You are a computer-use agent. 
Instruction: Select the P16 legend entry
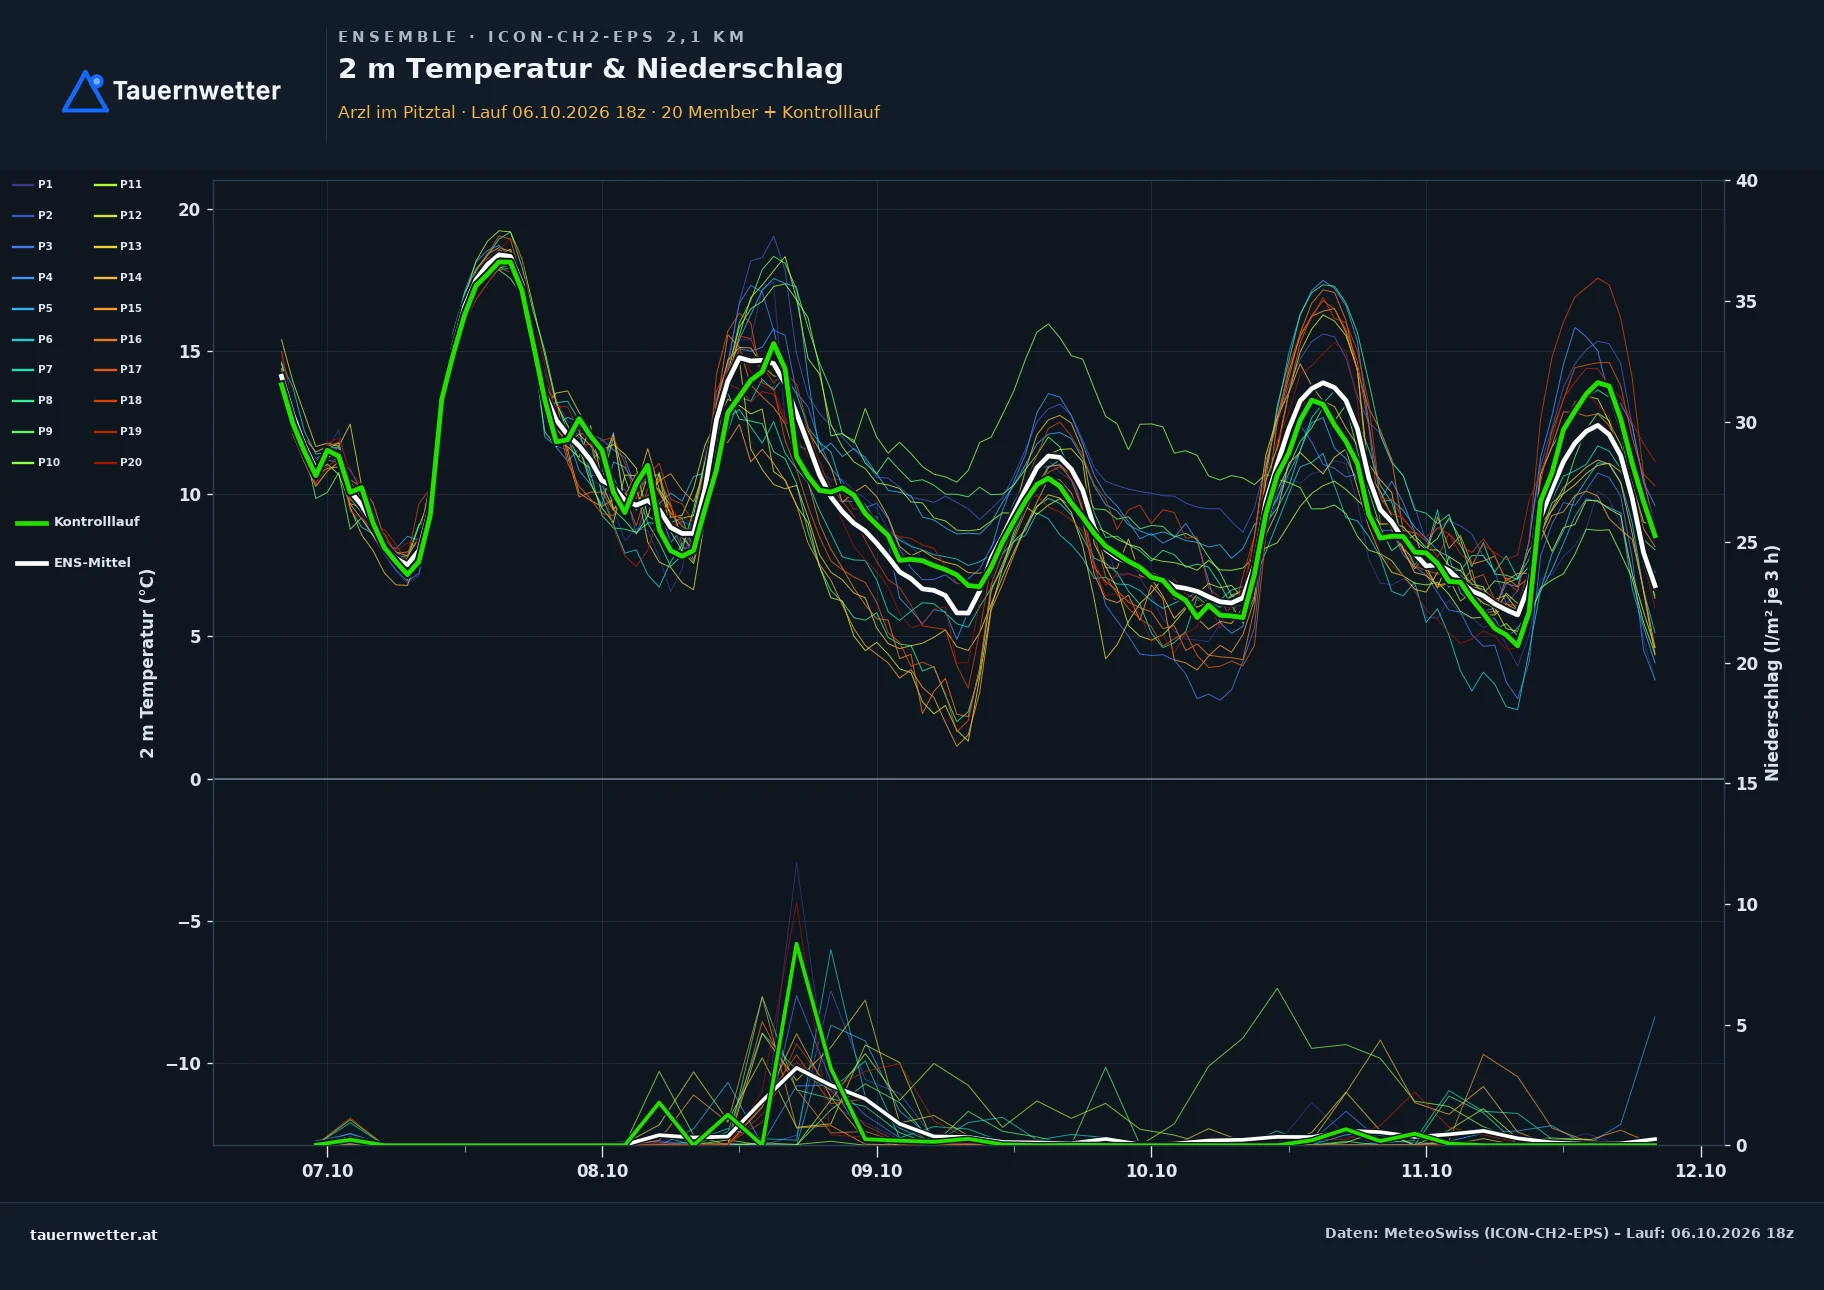tap(118, 339)
